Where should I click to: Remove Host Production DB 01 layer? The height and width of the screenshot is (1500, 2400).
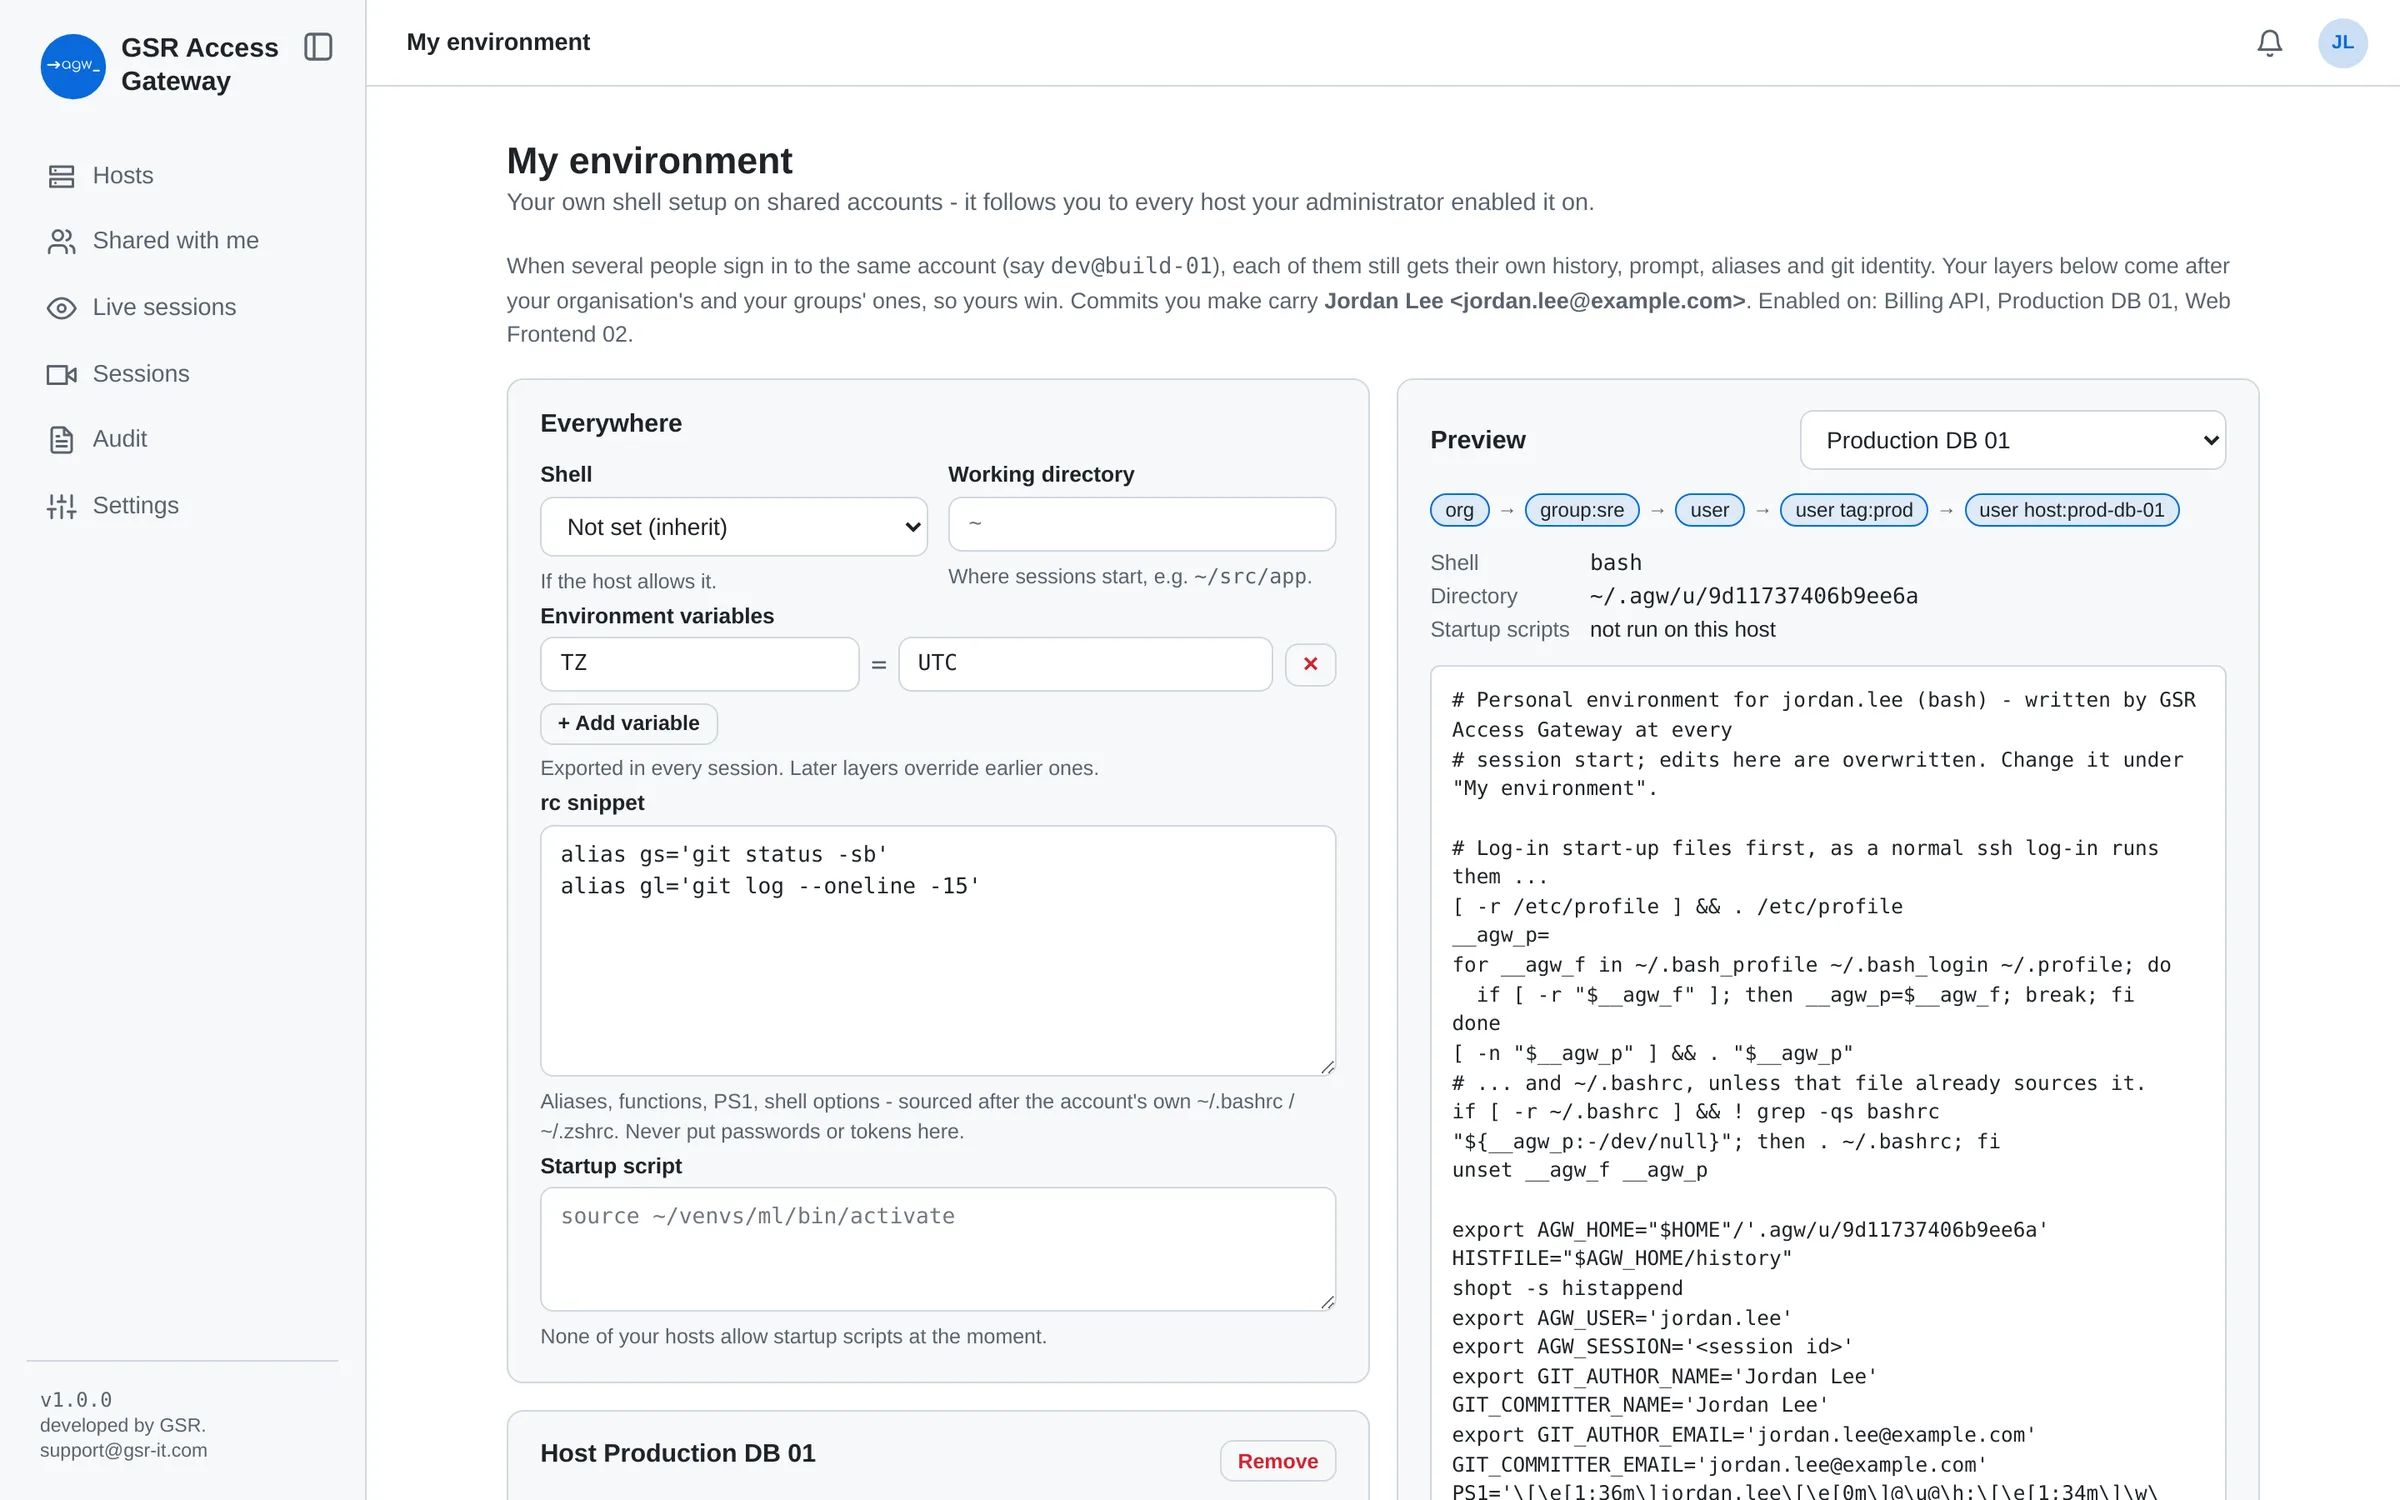[1277, 1461]
